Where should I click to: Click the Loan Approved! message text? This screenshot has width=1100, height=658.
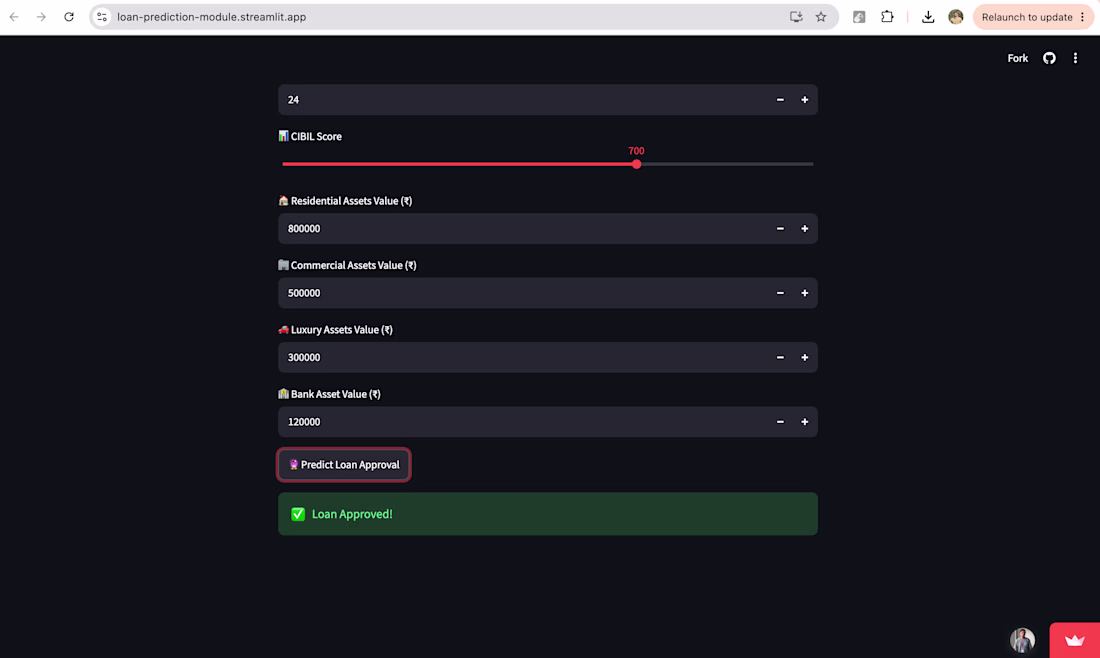click(351, 514)
